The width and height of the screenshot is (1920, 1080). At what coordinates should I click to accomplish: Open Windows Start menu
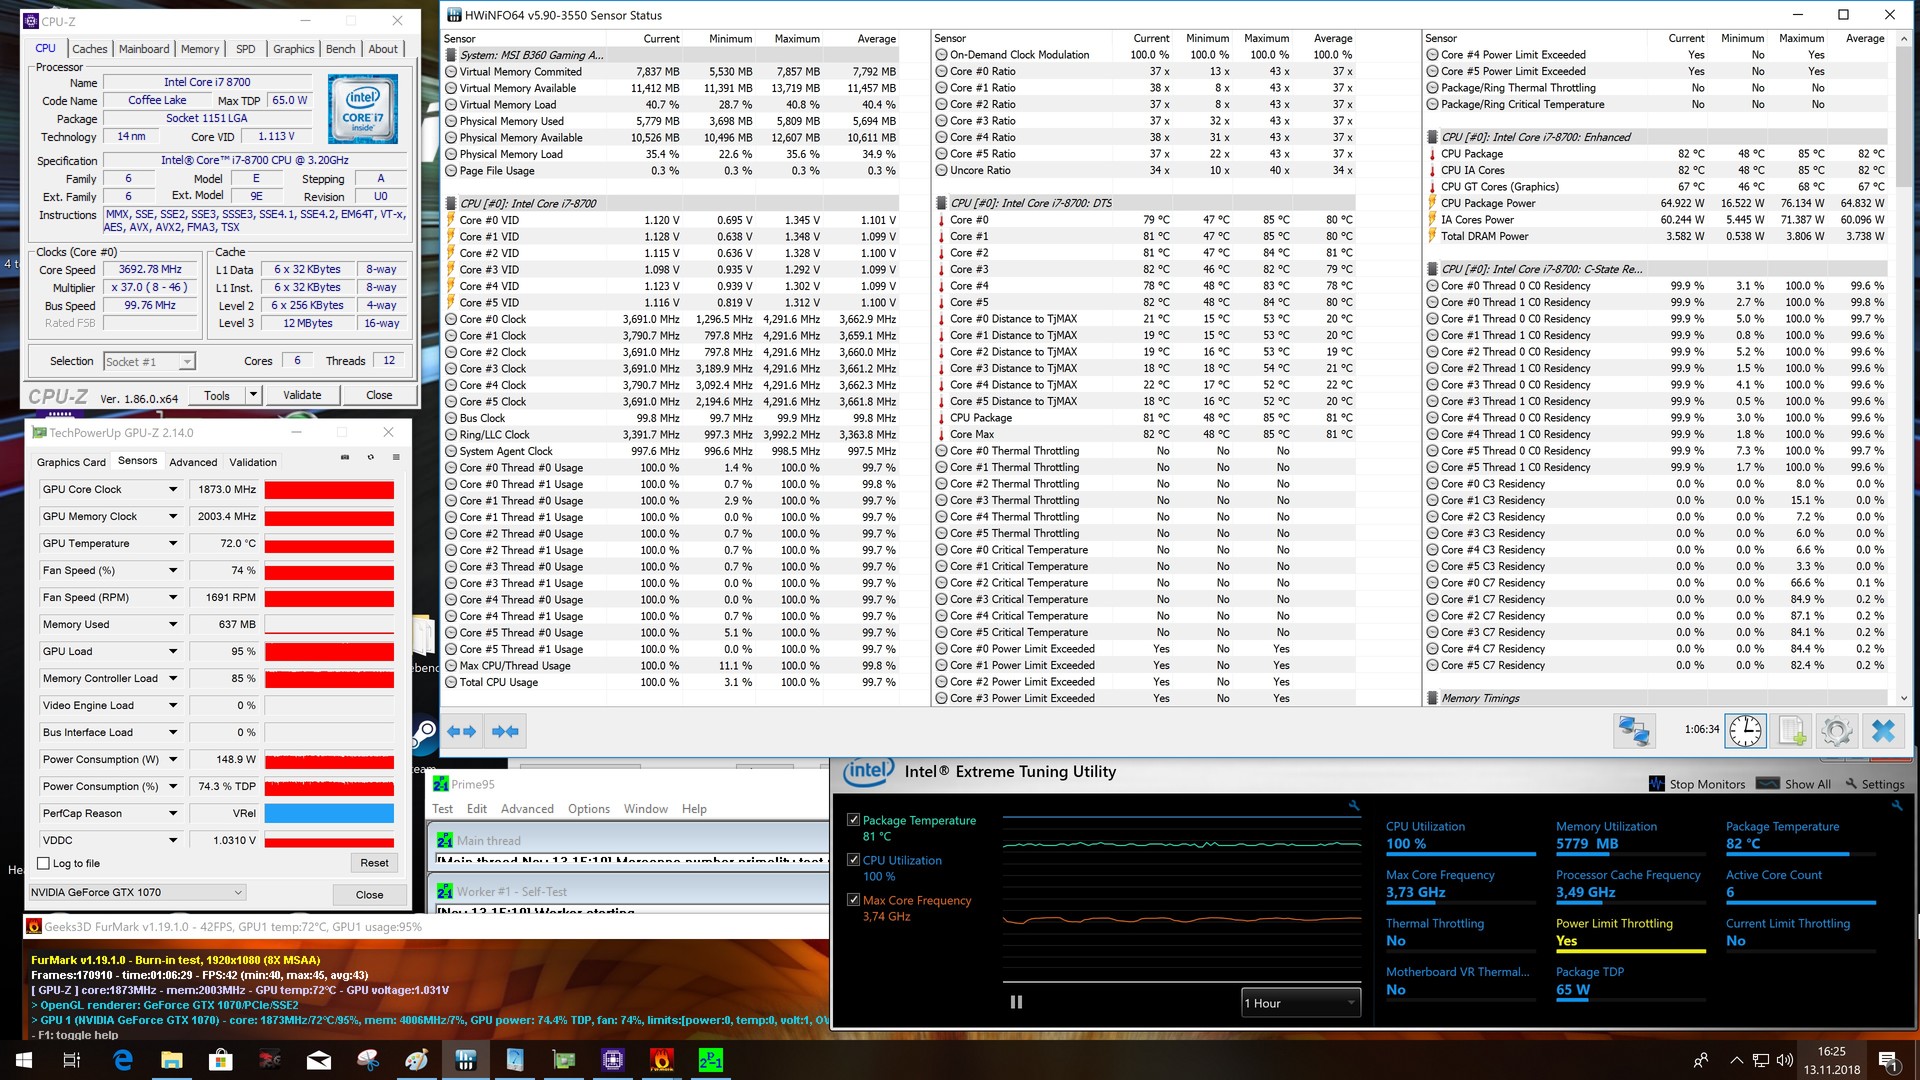point(24,1060)
